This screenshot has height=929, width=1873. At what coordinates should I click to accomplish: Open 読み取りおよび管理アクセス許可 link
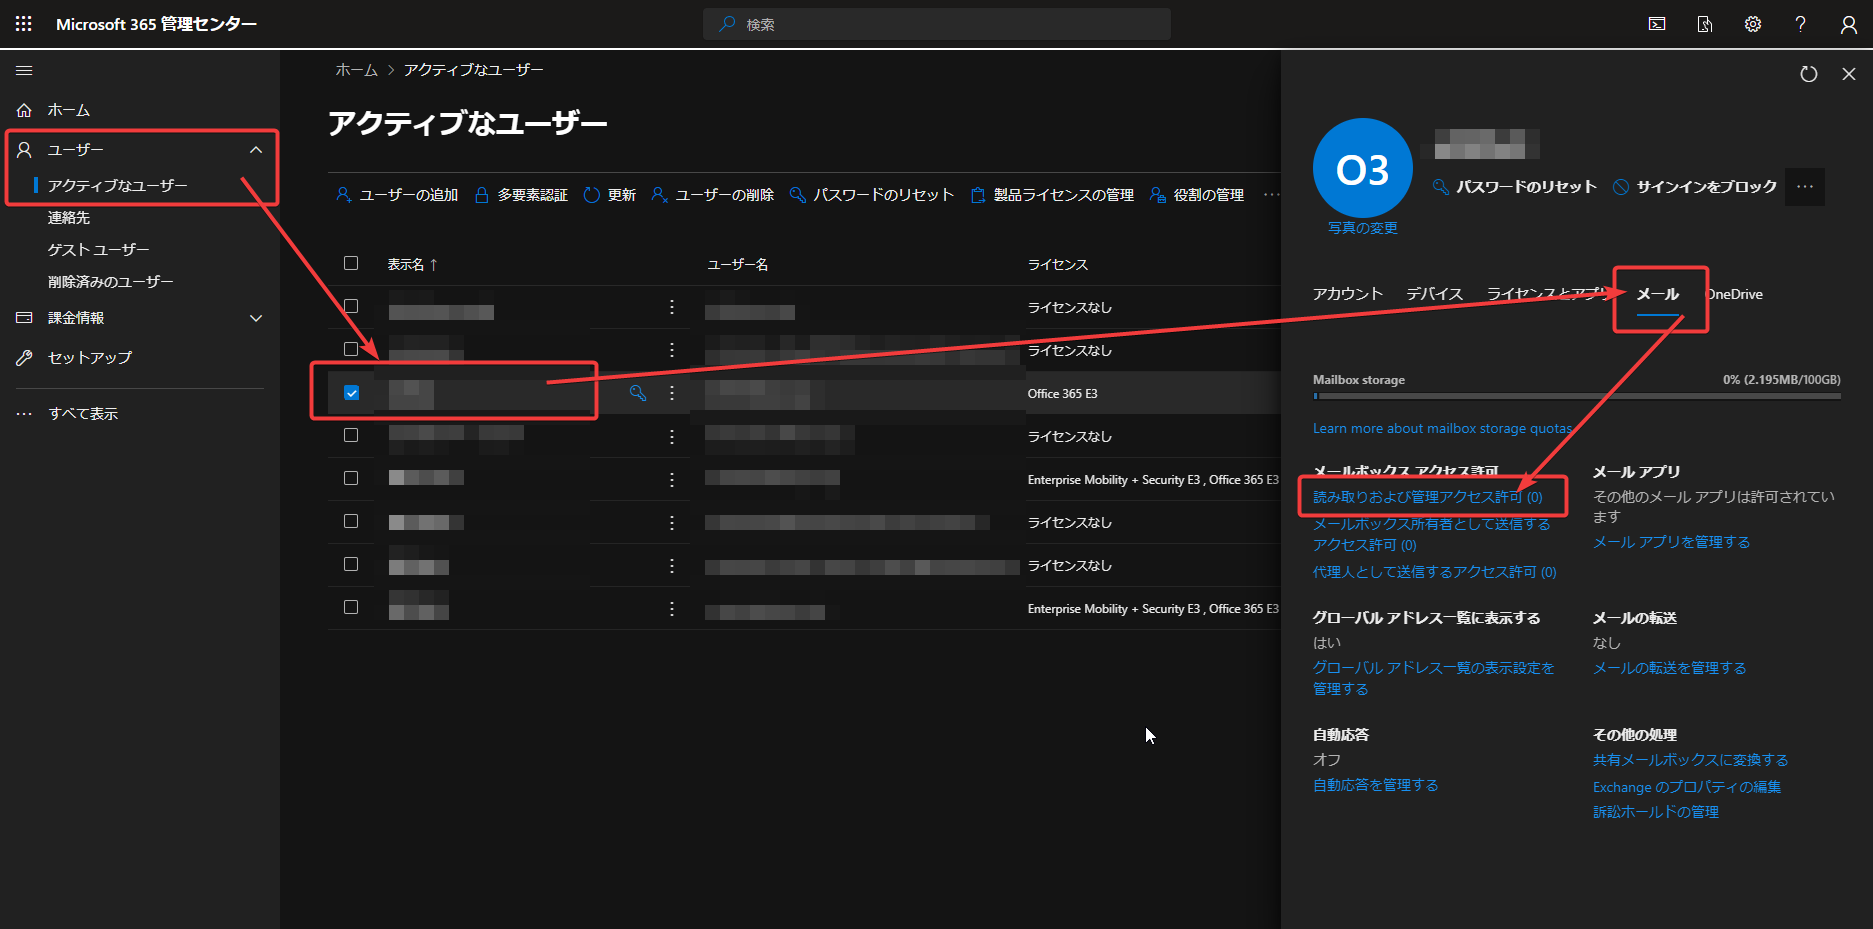(x=1427, y=497)
